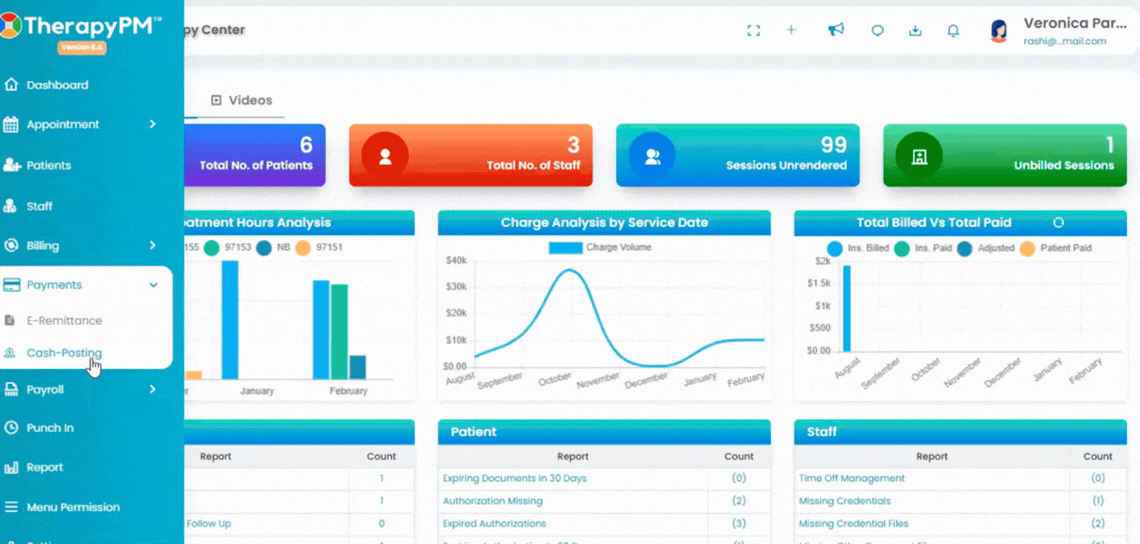
Task: Open Expiring Documents in 30 Days report
Action: pyautogui.click(x=515, y=479)
